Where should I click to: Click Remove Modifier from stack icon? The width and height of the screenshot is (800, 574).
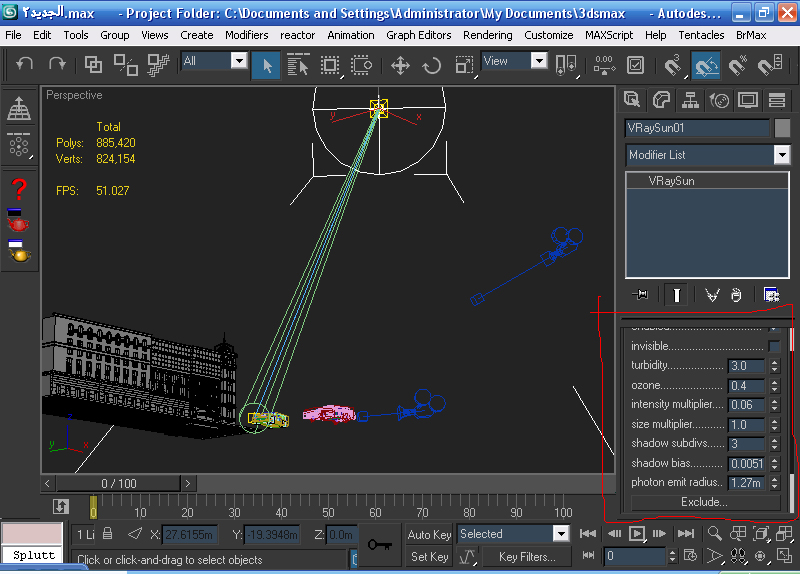(x=736, y=294)
